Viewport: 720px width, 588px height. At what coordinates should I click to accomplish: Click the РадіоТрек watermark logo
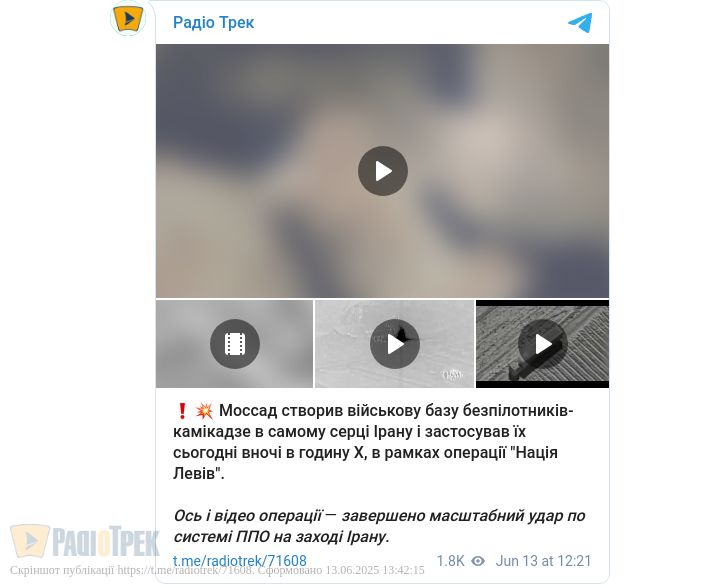85,542
